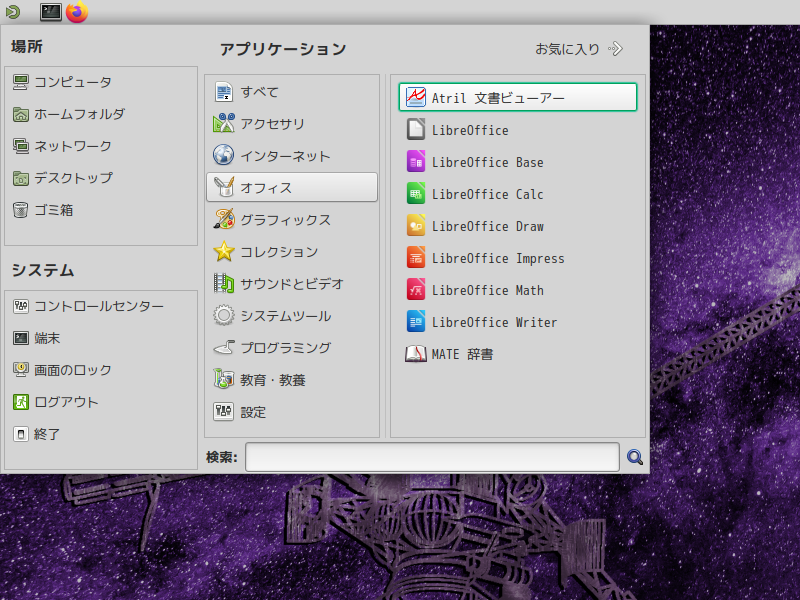Select the システムツール category
800x600 pixels.
pyautogui.click(x=292, y=316)
